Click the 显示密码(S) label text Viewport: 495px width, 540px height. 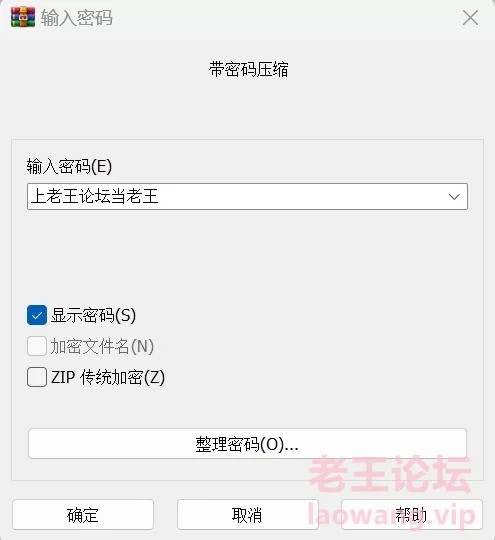tap(93, 315)
